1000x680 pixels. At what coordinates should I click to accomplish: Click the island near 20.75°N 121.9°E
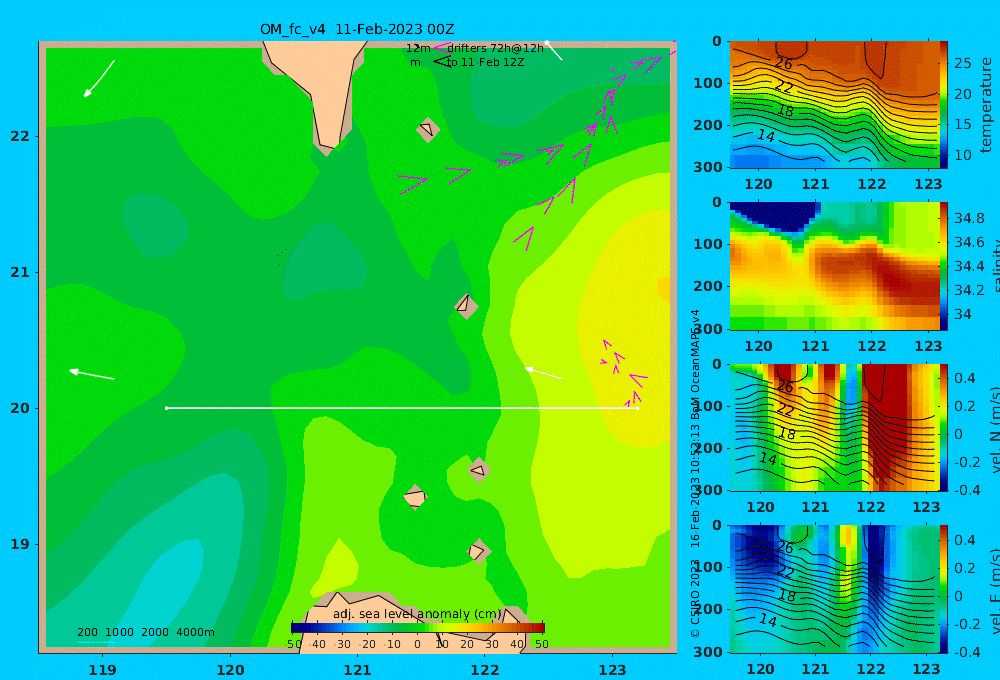pos(466,306)
